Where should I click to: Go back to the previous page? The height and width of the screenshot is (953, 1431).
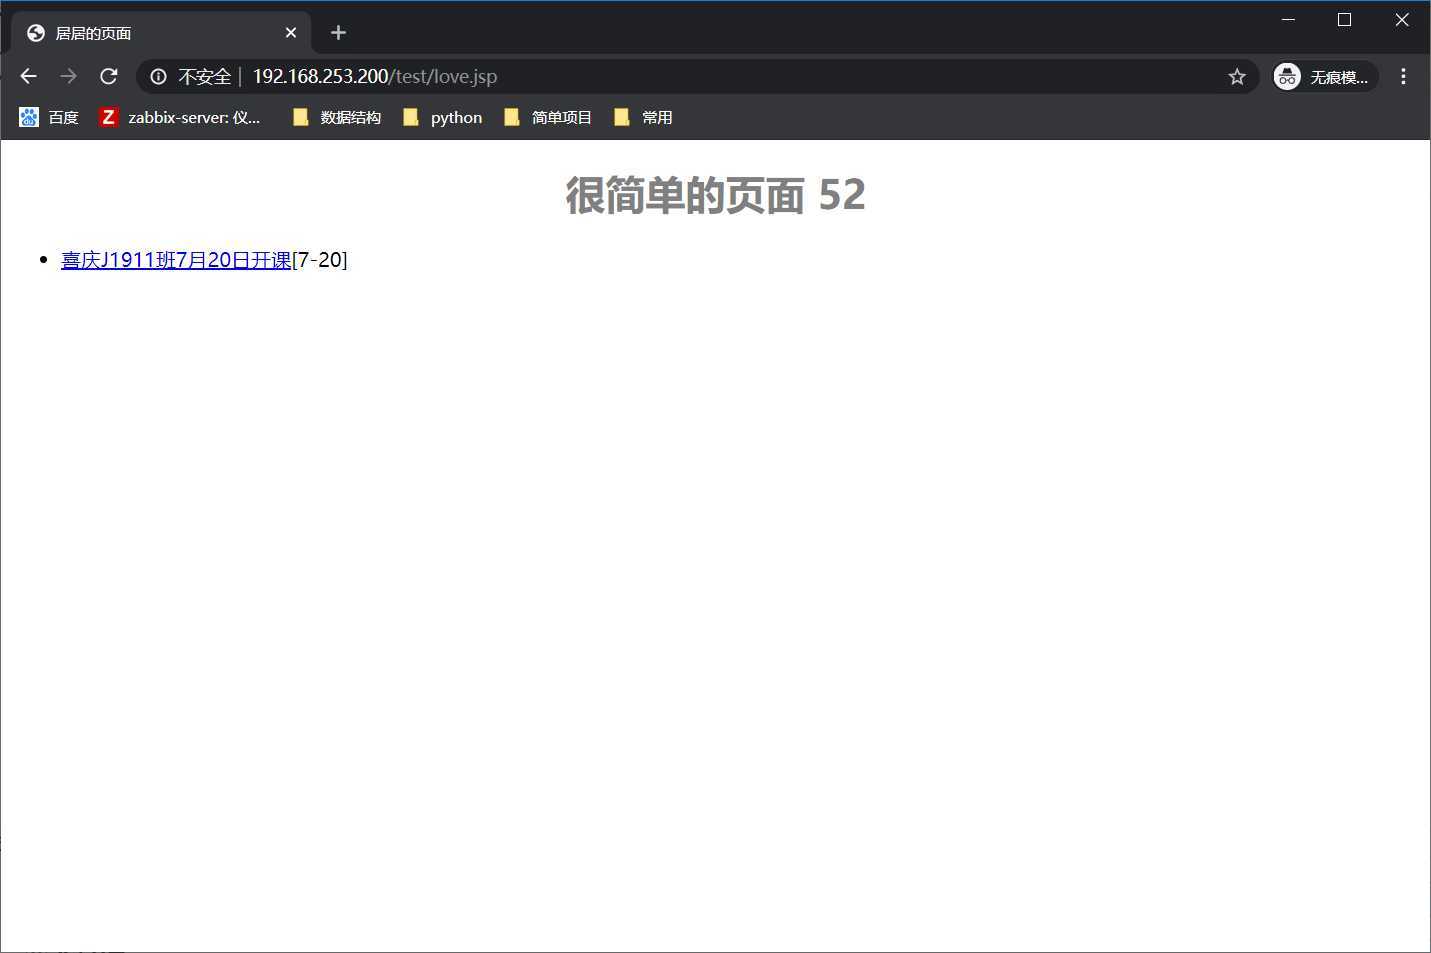point(28,76)
